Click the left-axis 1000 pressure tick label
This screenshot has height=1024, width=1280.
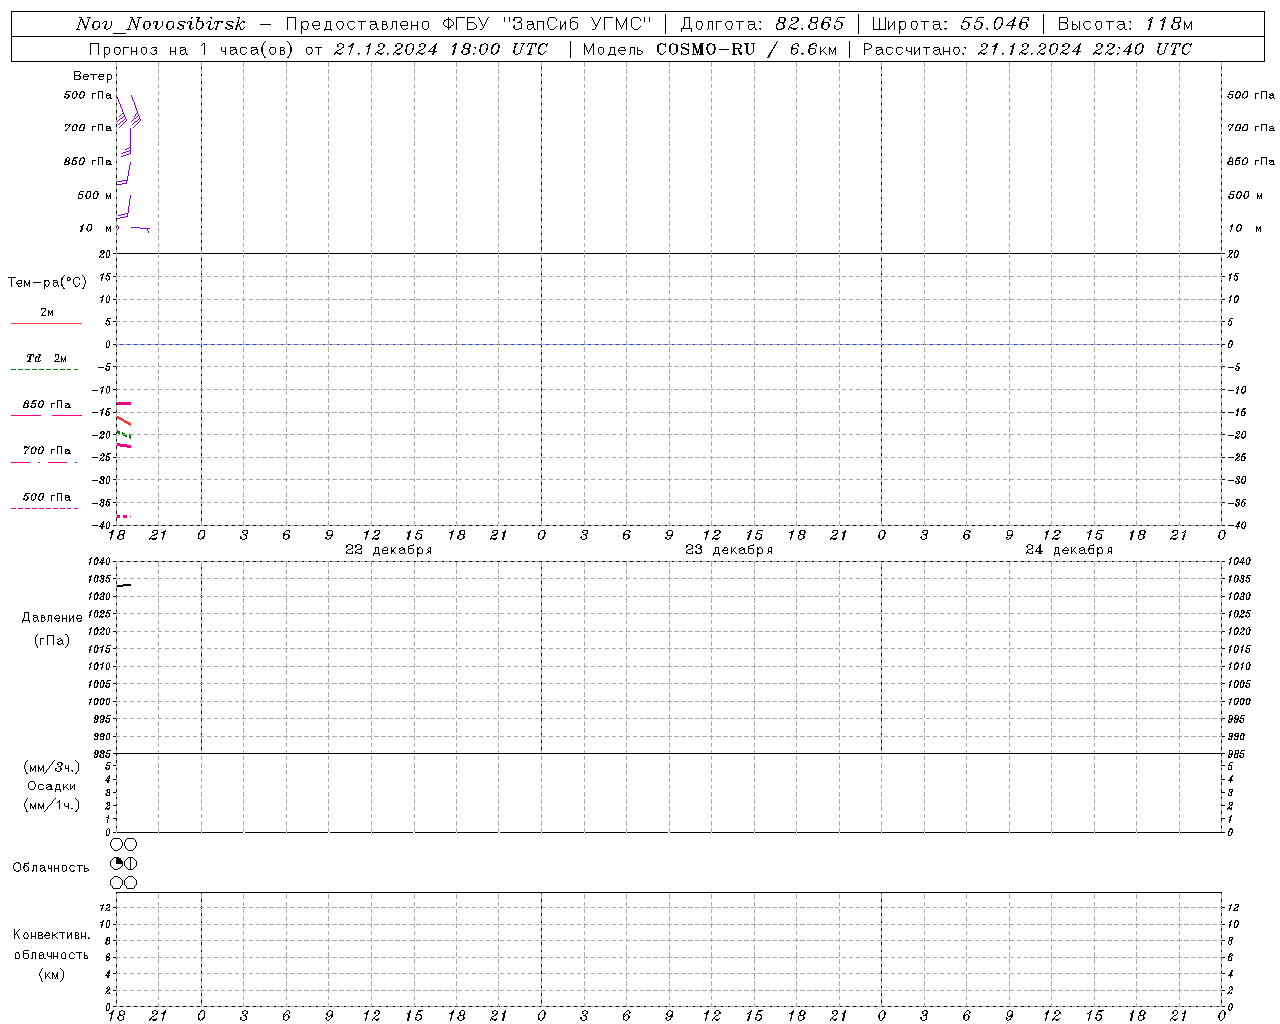99,702
